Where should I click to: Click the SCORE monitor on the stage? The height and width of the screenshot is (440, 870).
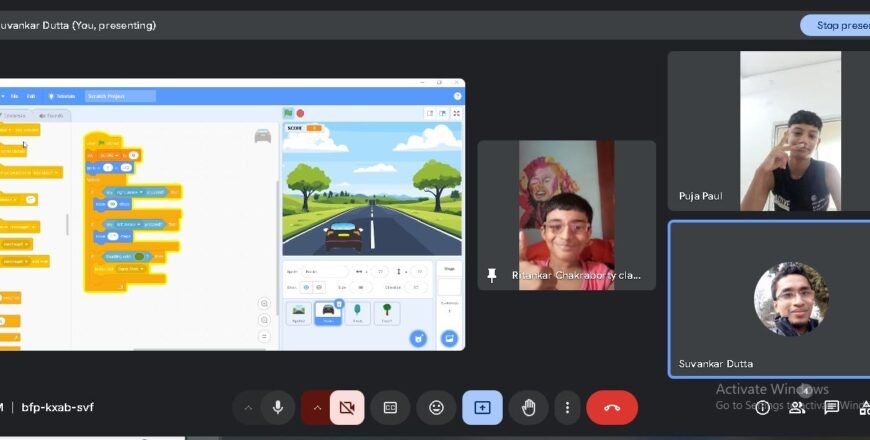pos(304,128)
